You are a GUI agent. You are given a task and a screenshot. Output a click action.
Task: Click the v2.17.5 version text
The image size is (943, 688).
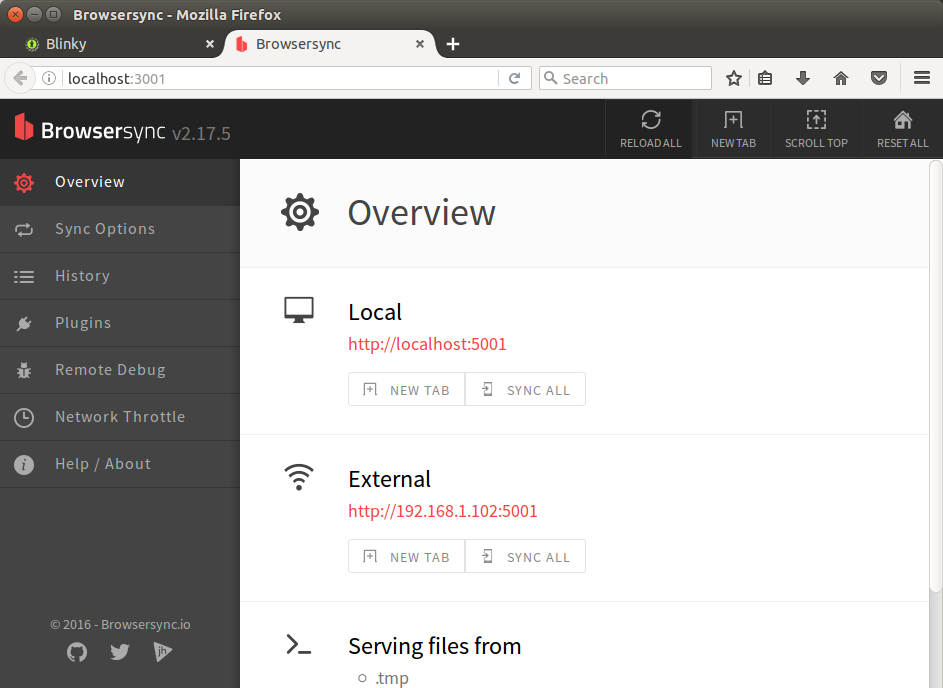click(201, 134)
